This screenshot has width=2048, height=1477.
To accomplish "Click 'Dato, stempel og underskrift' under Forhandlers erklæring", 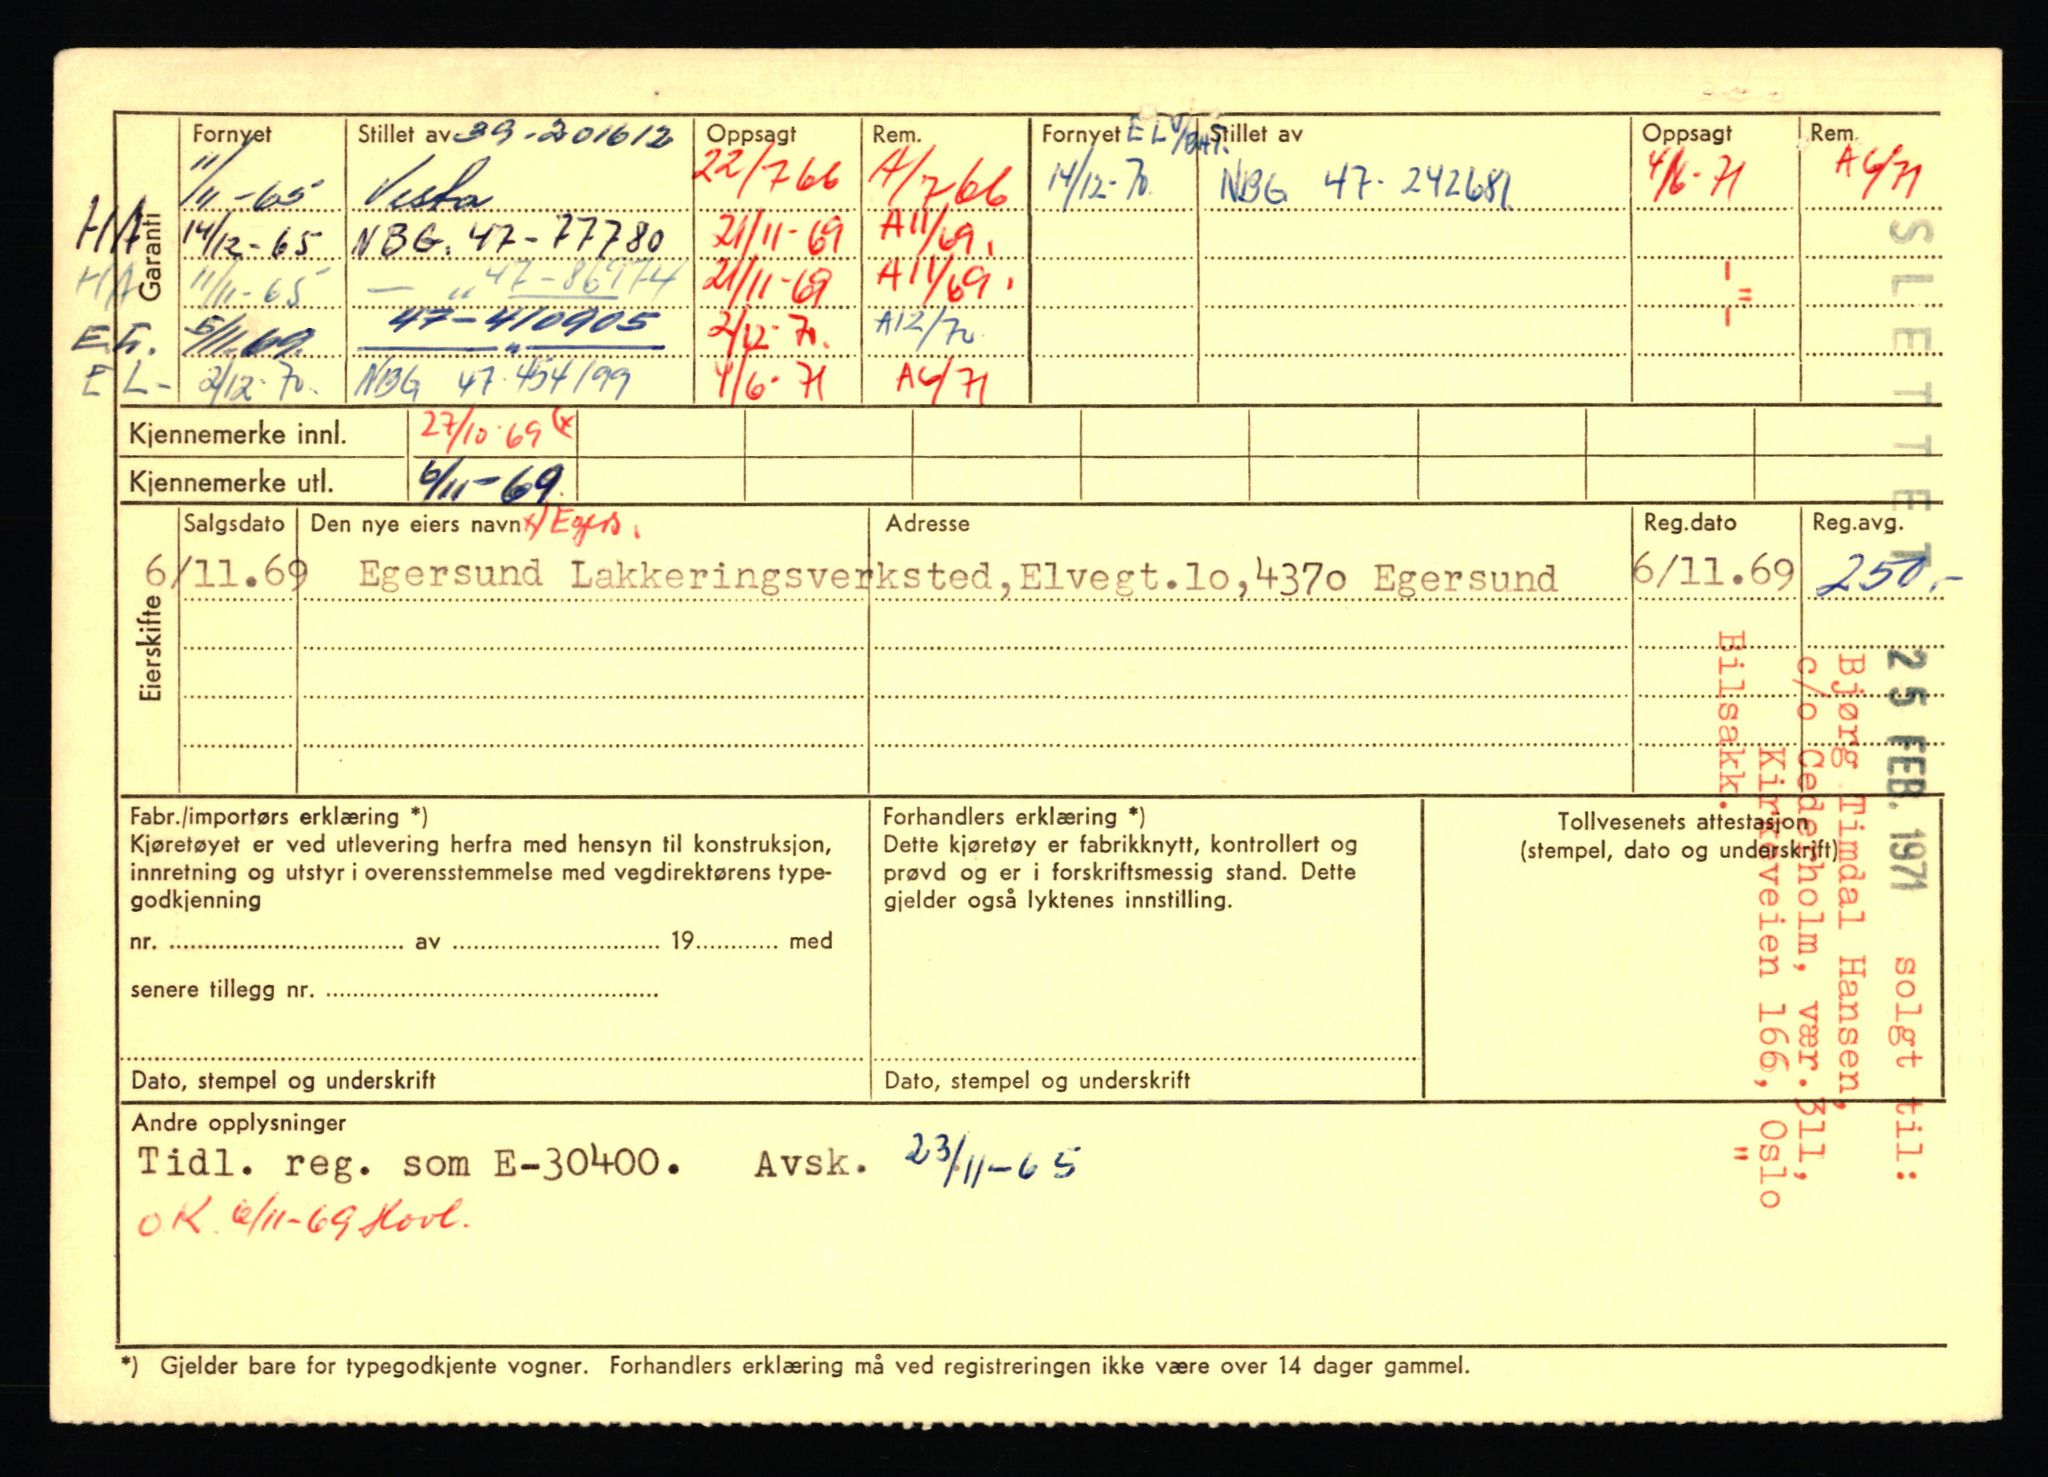I will tap(1036, 1080).
